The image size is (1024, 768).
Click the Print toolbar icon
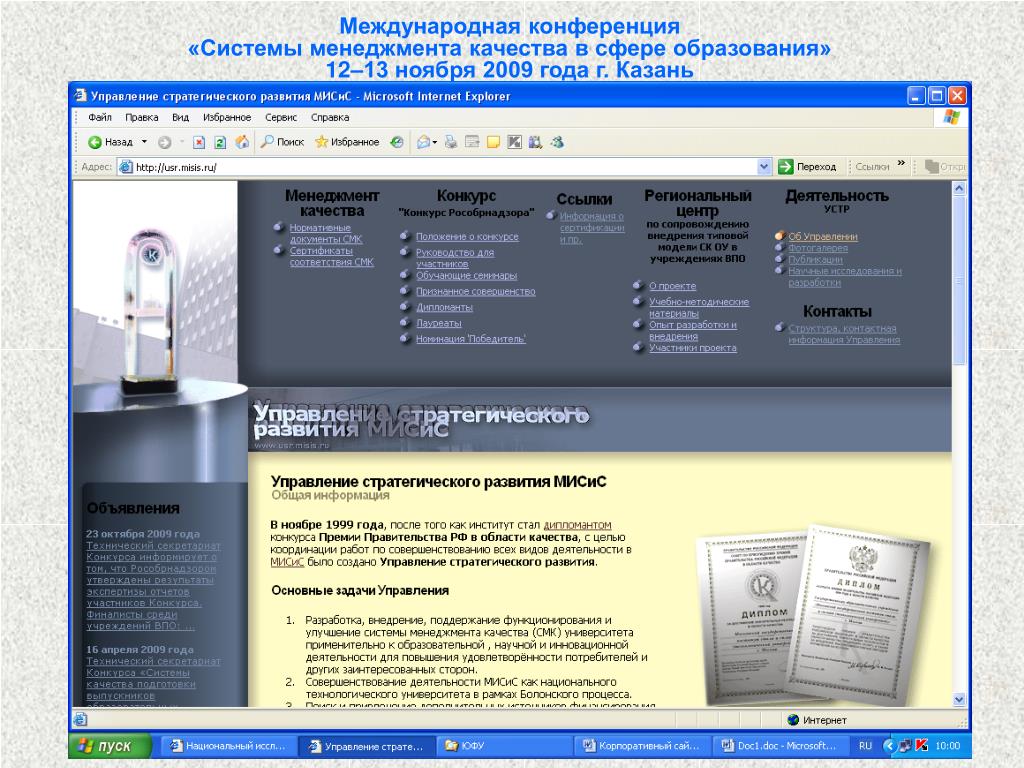pos(451,142)
